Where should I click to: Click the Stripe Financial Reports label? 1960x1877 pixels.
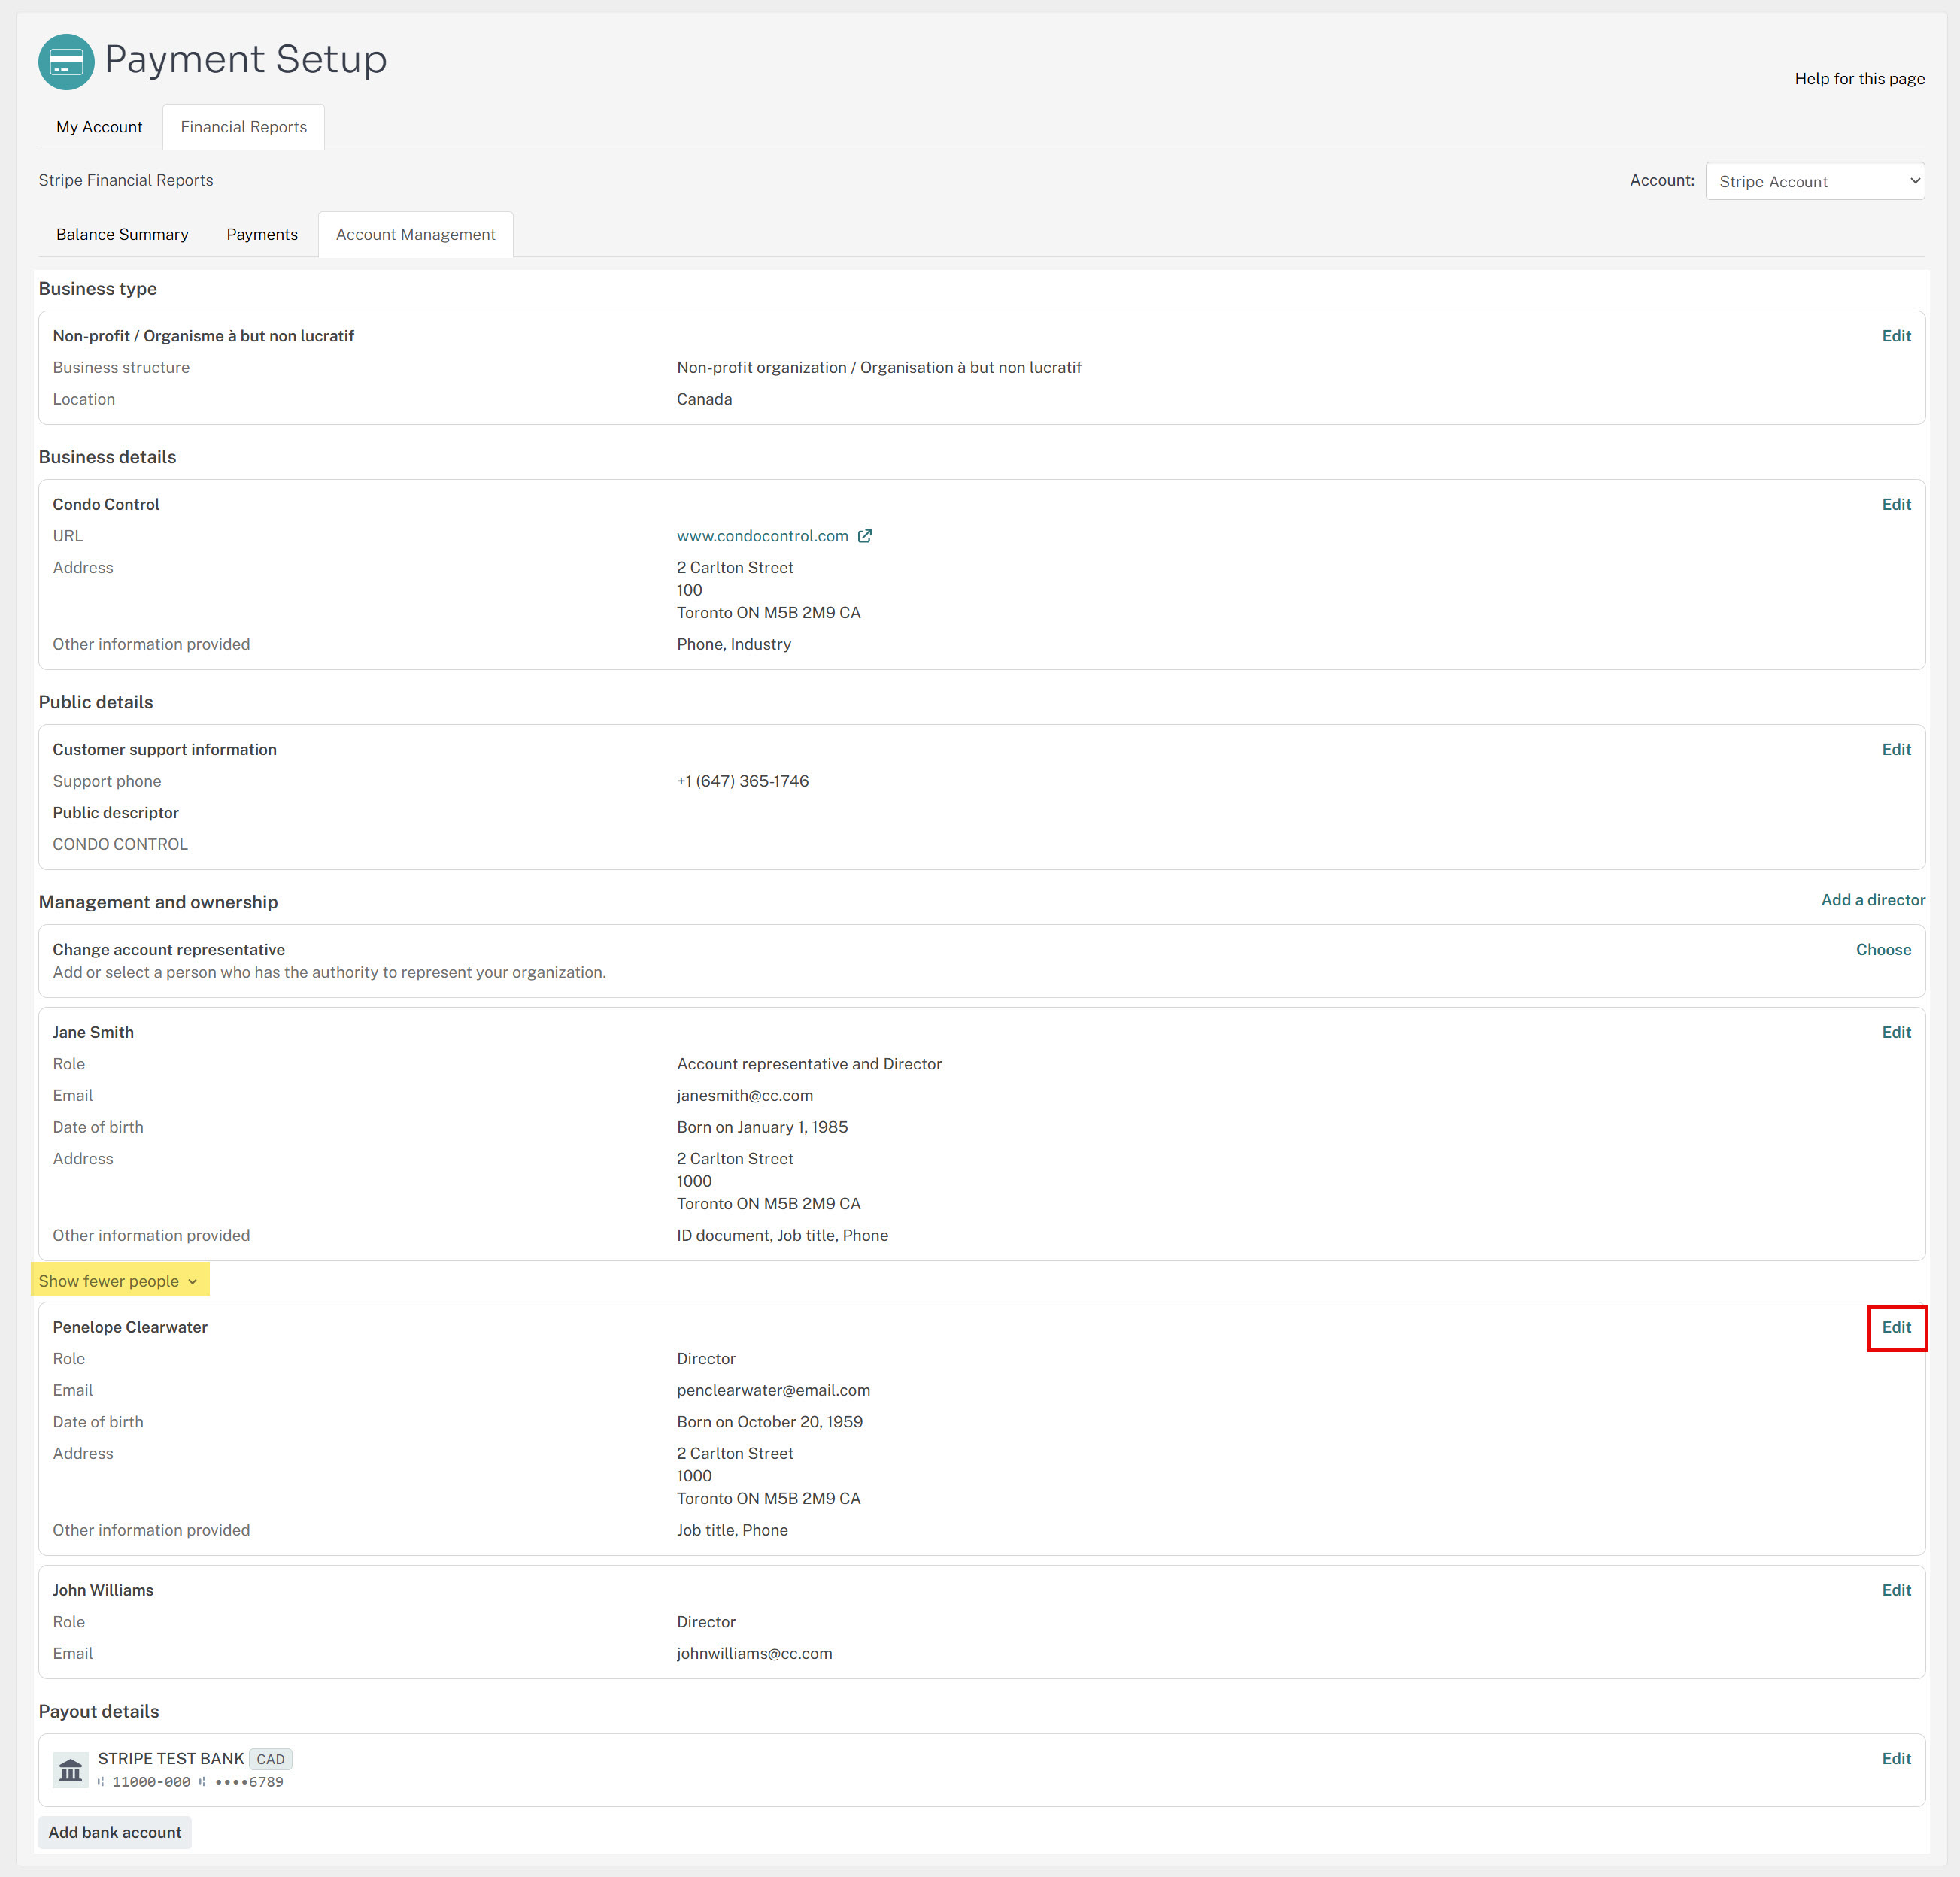(126, 180)
